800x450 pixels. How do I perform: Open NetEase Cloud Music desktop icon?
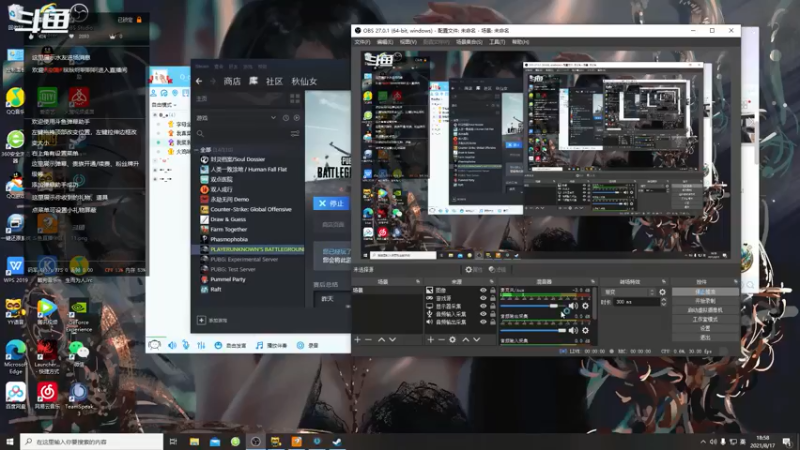(47, 396)
